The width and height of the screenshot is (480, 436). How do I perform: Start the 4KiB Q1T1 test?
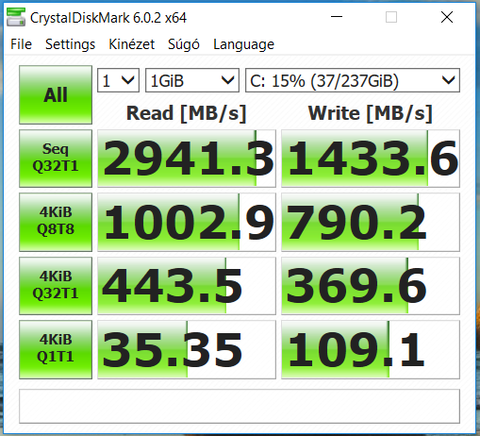point(56,349)
